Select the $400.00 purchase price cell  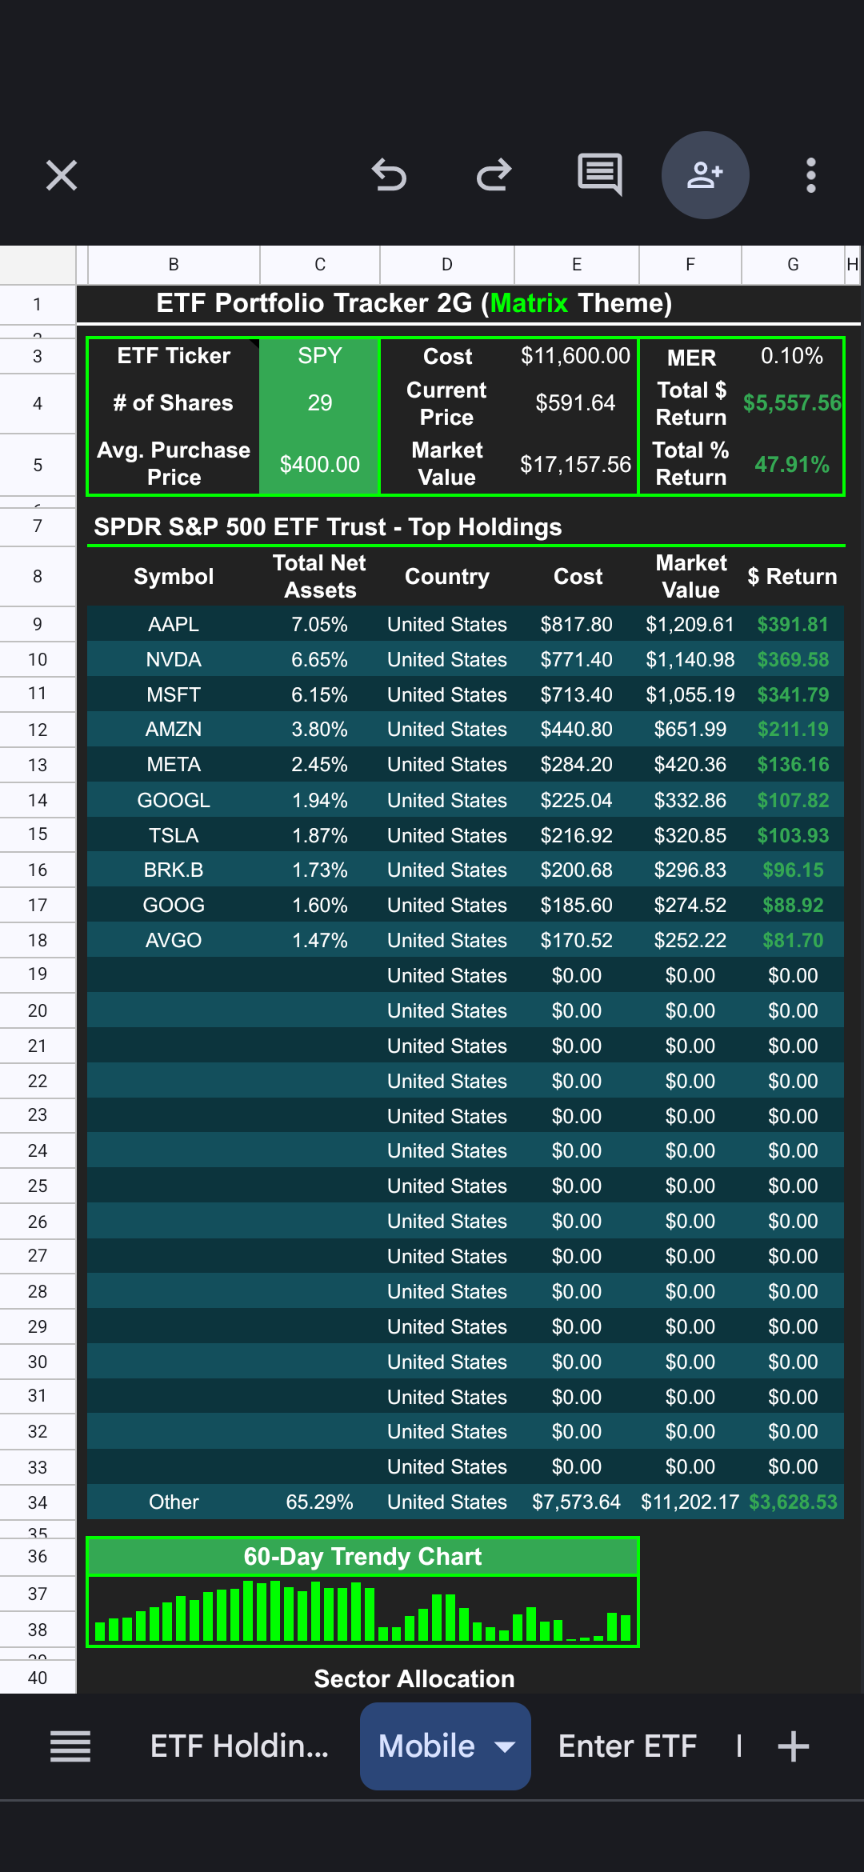point(320,464)
